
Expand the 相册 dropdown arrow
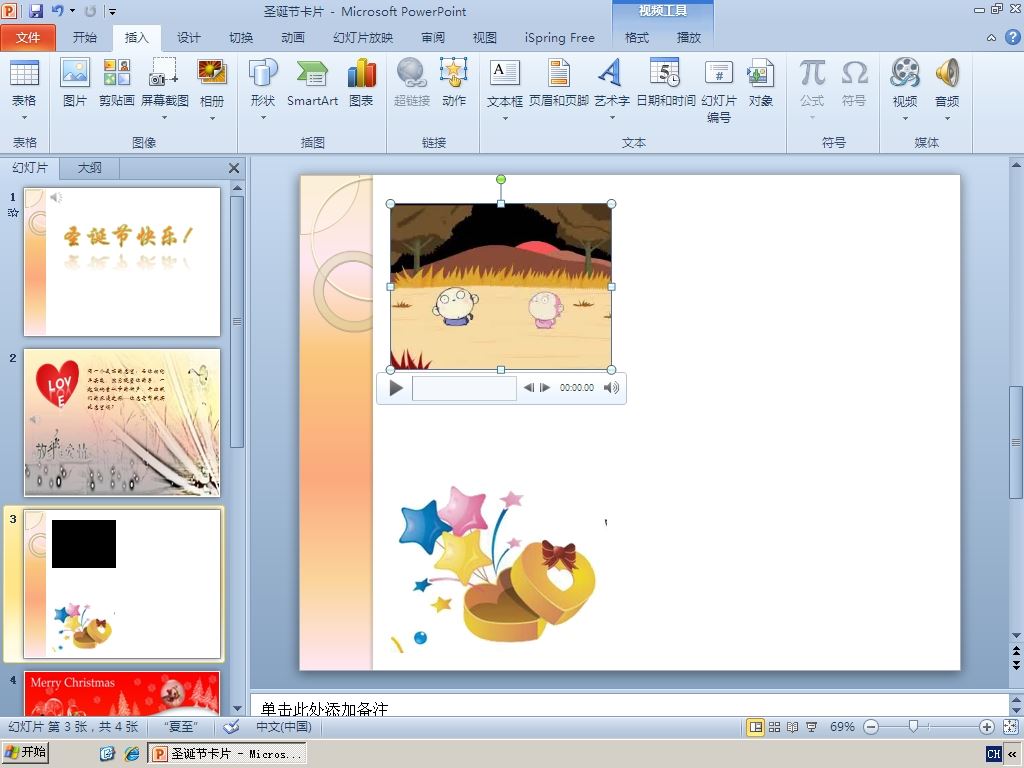click(x=212, y=118)
